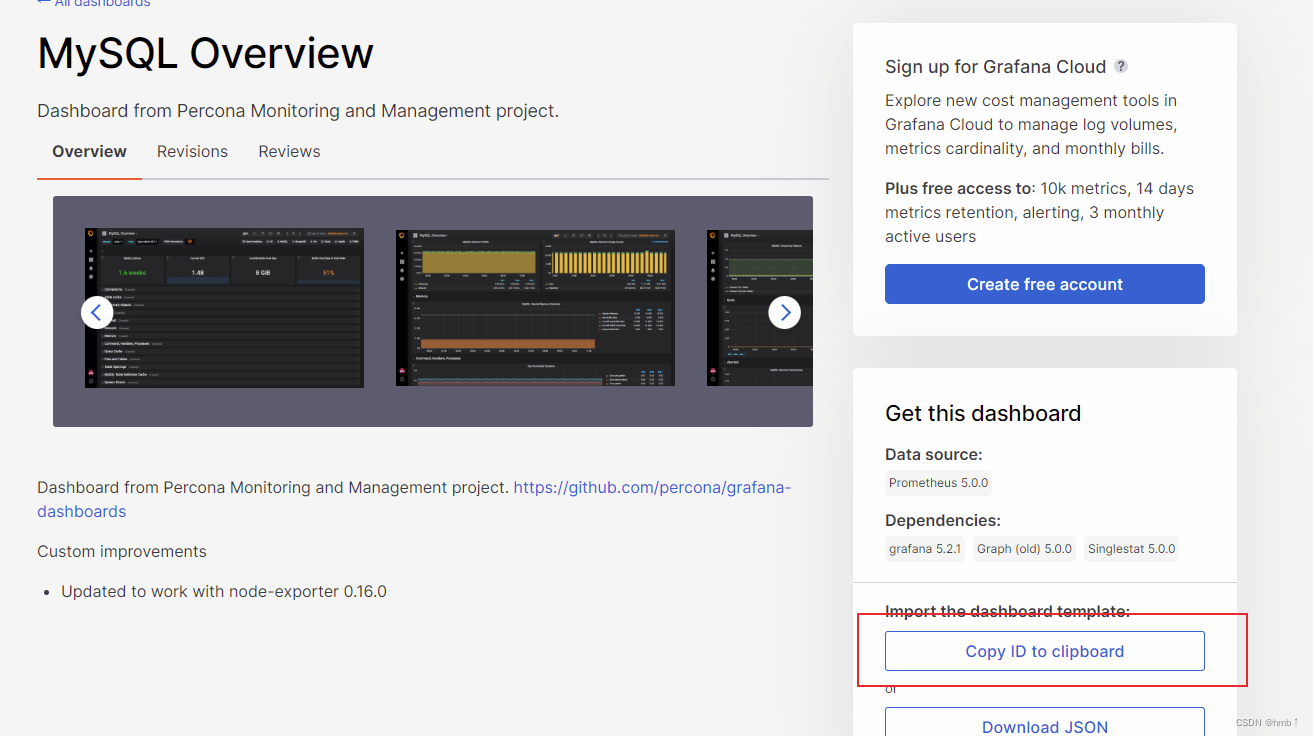1313x736 pixels.
Task: Click the Graph (old) 5.0.0 dependency tag
Action: [x=1024, y=549]
